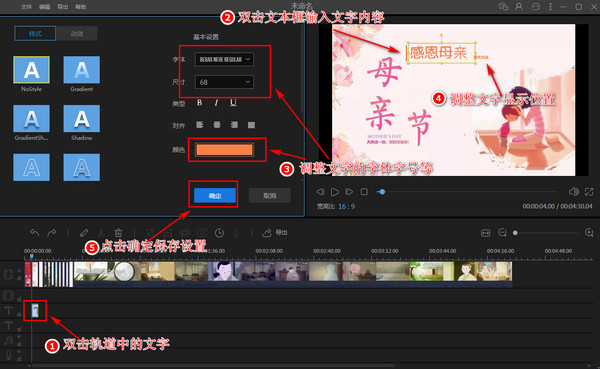Image resolution: width=600 pixels, height=369 pixels.
Task: Open the 导出 menu in menu bar
Action: [62, 7]
